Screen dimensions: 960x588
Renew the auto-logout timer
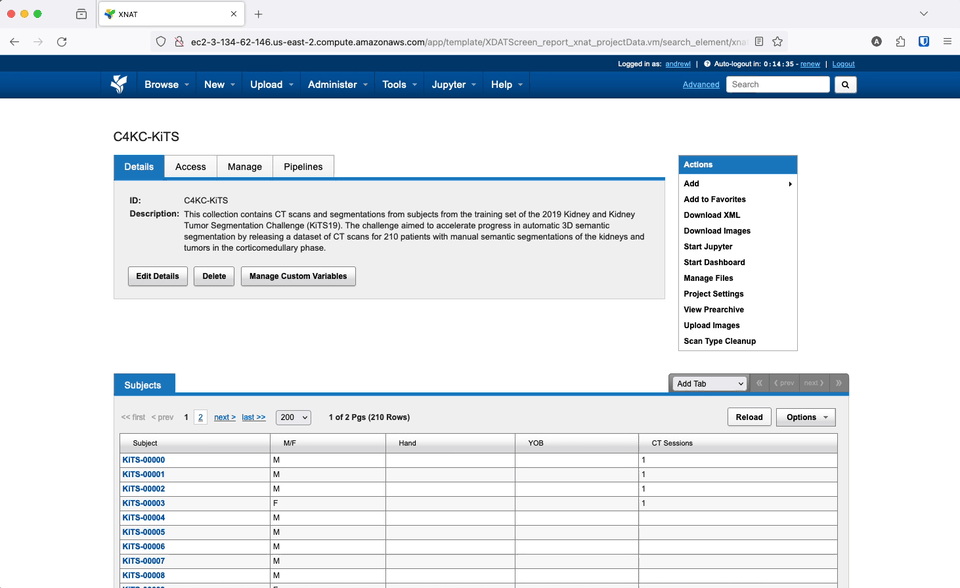tap(810, 64)
